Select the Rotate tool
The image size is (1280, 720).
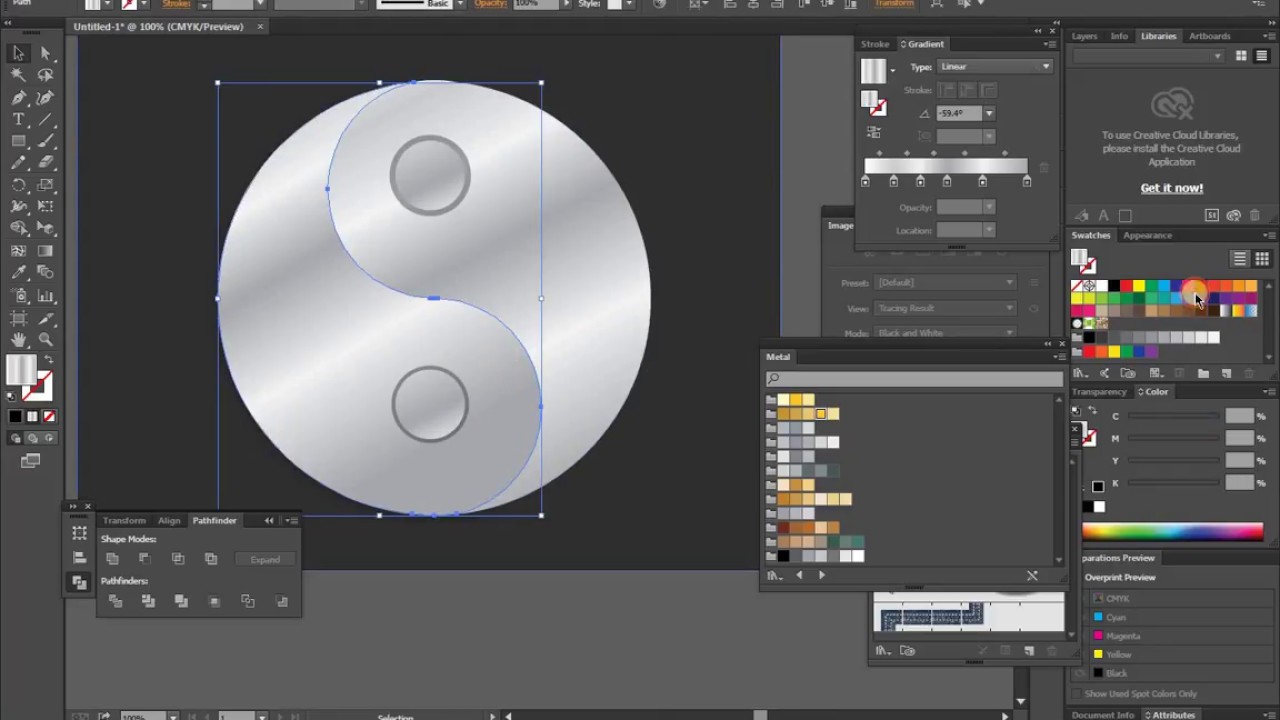[x=18, y=185]
